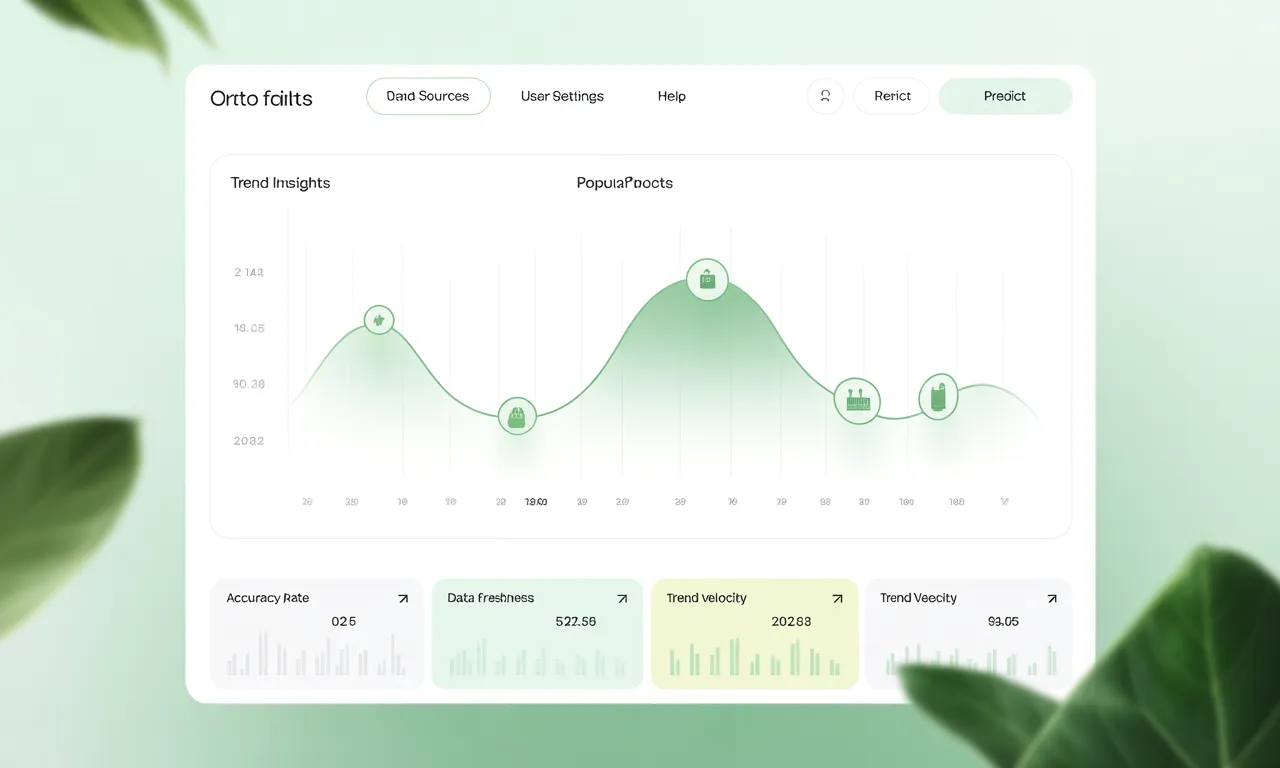Click the 2082 y-axis label
1280x768 pixels.
click(249, 441)
